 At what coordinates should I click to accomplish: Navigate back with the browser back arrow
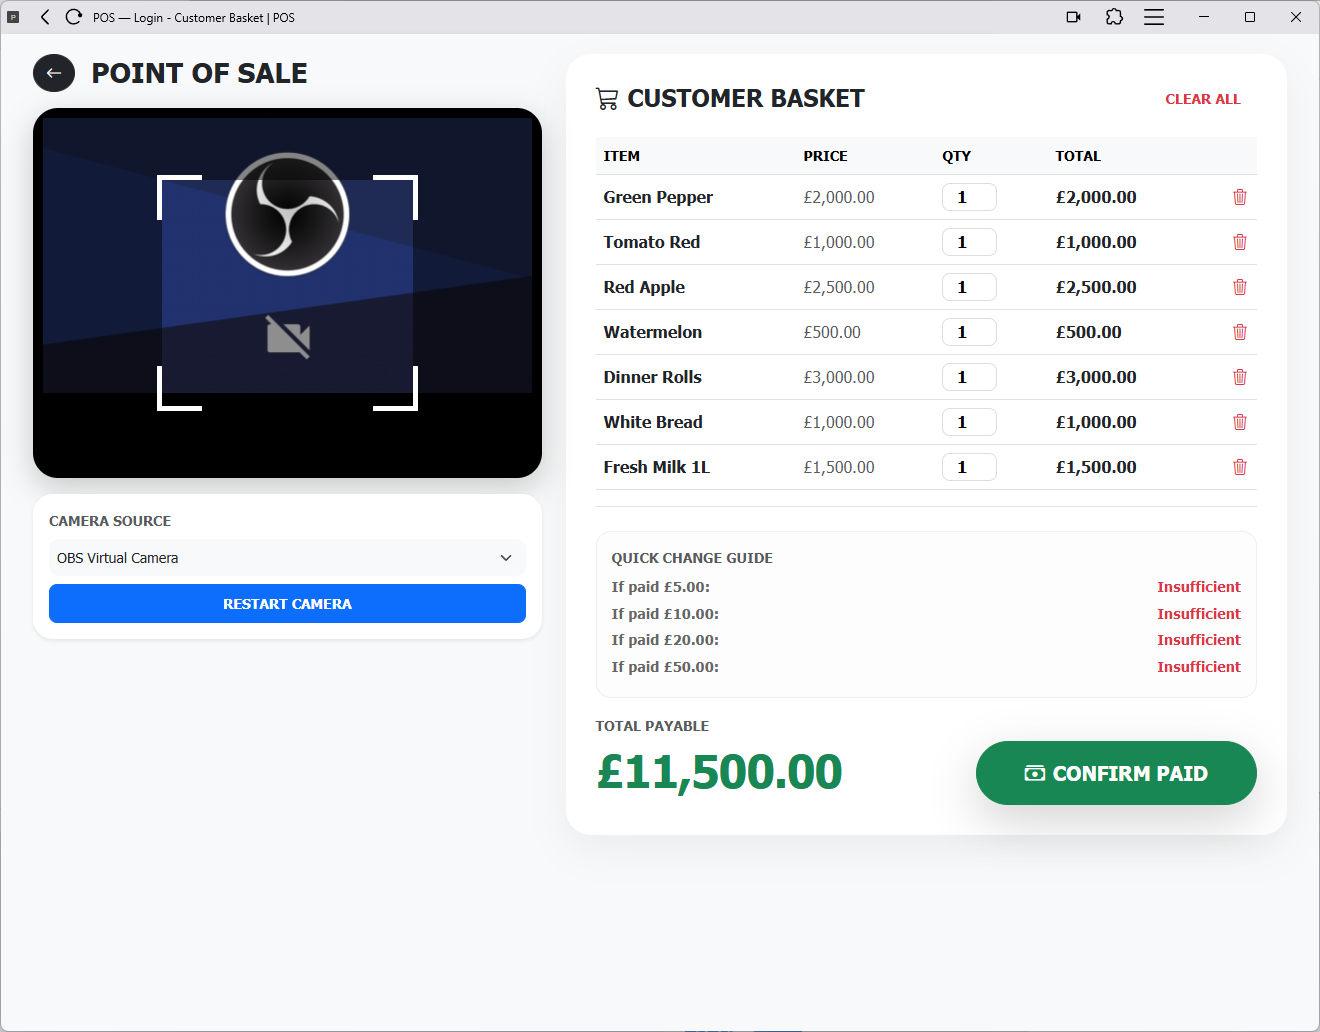[x=45, y=17]
